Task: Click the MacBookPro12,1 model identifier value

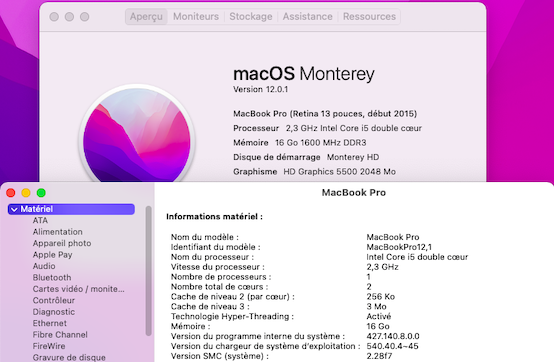Action: click(x=399, y=247)
